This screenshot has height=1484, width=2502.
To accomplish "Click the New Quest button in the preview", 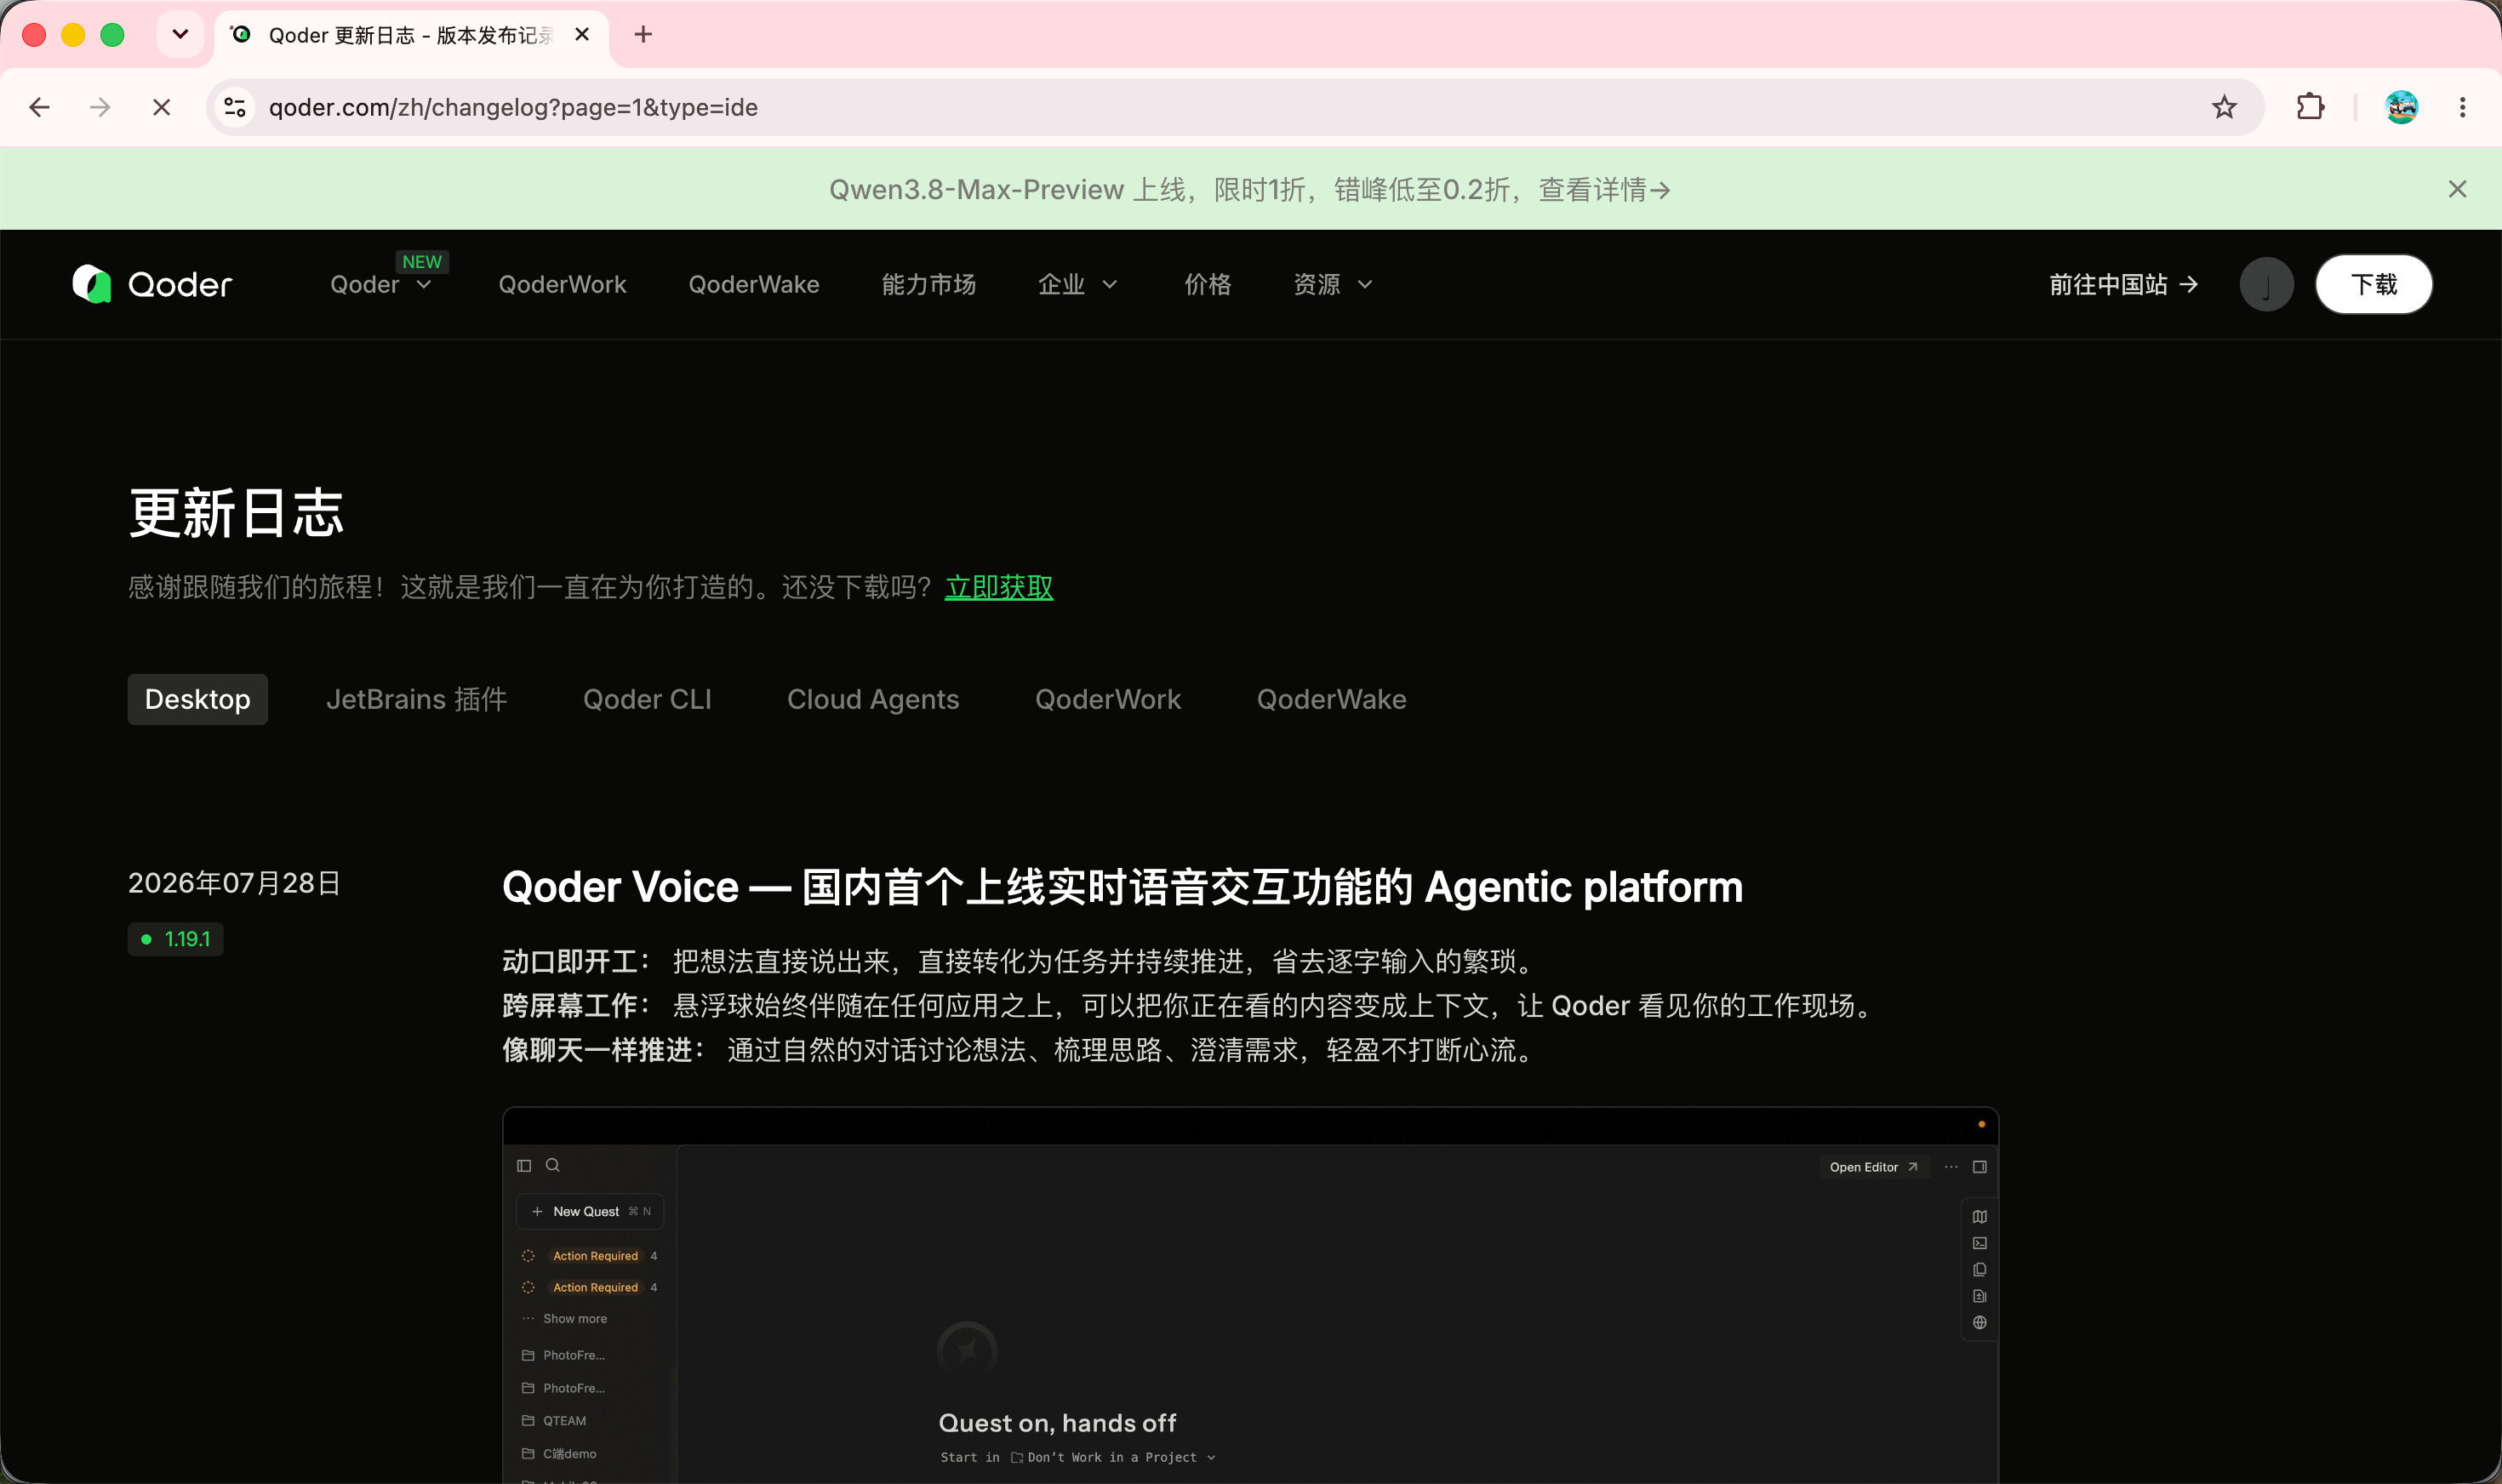I will pos(590,1211).
